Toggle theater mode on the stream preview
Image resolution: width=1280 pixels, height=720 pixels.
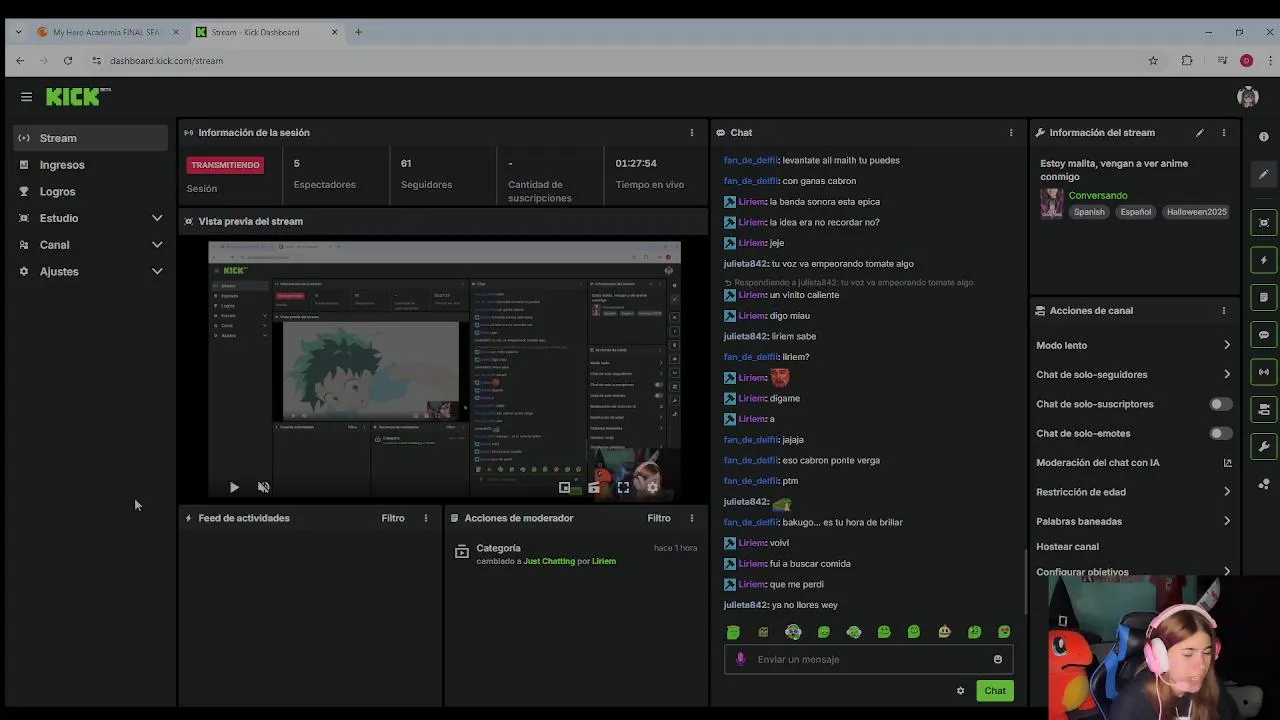(594, 487)
